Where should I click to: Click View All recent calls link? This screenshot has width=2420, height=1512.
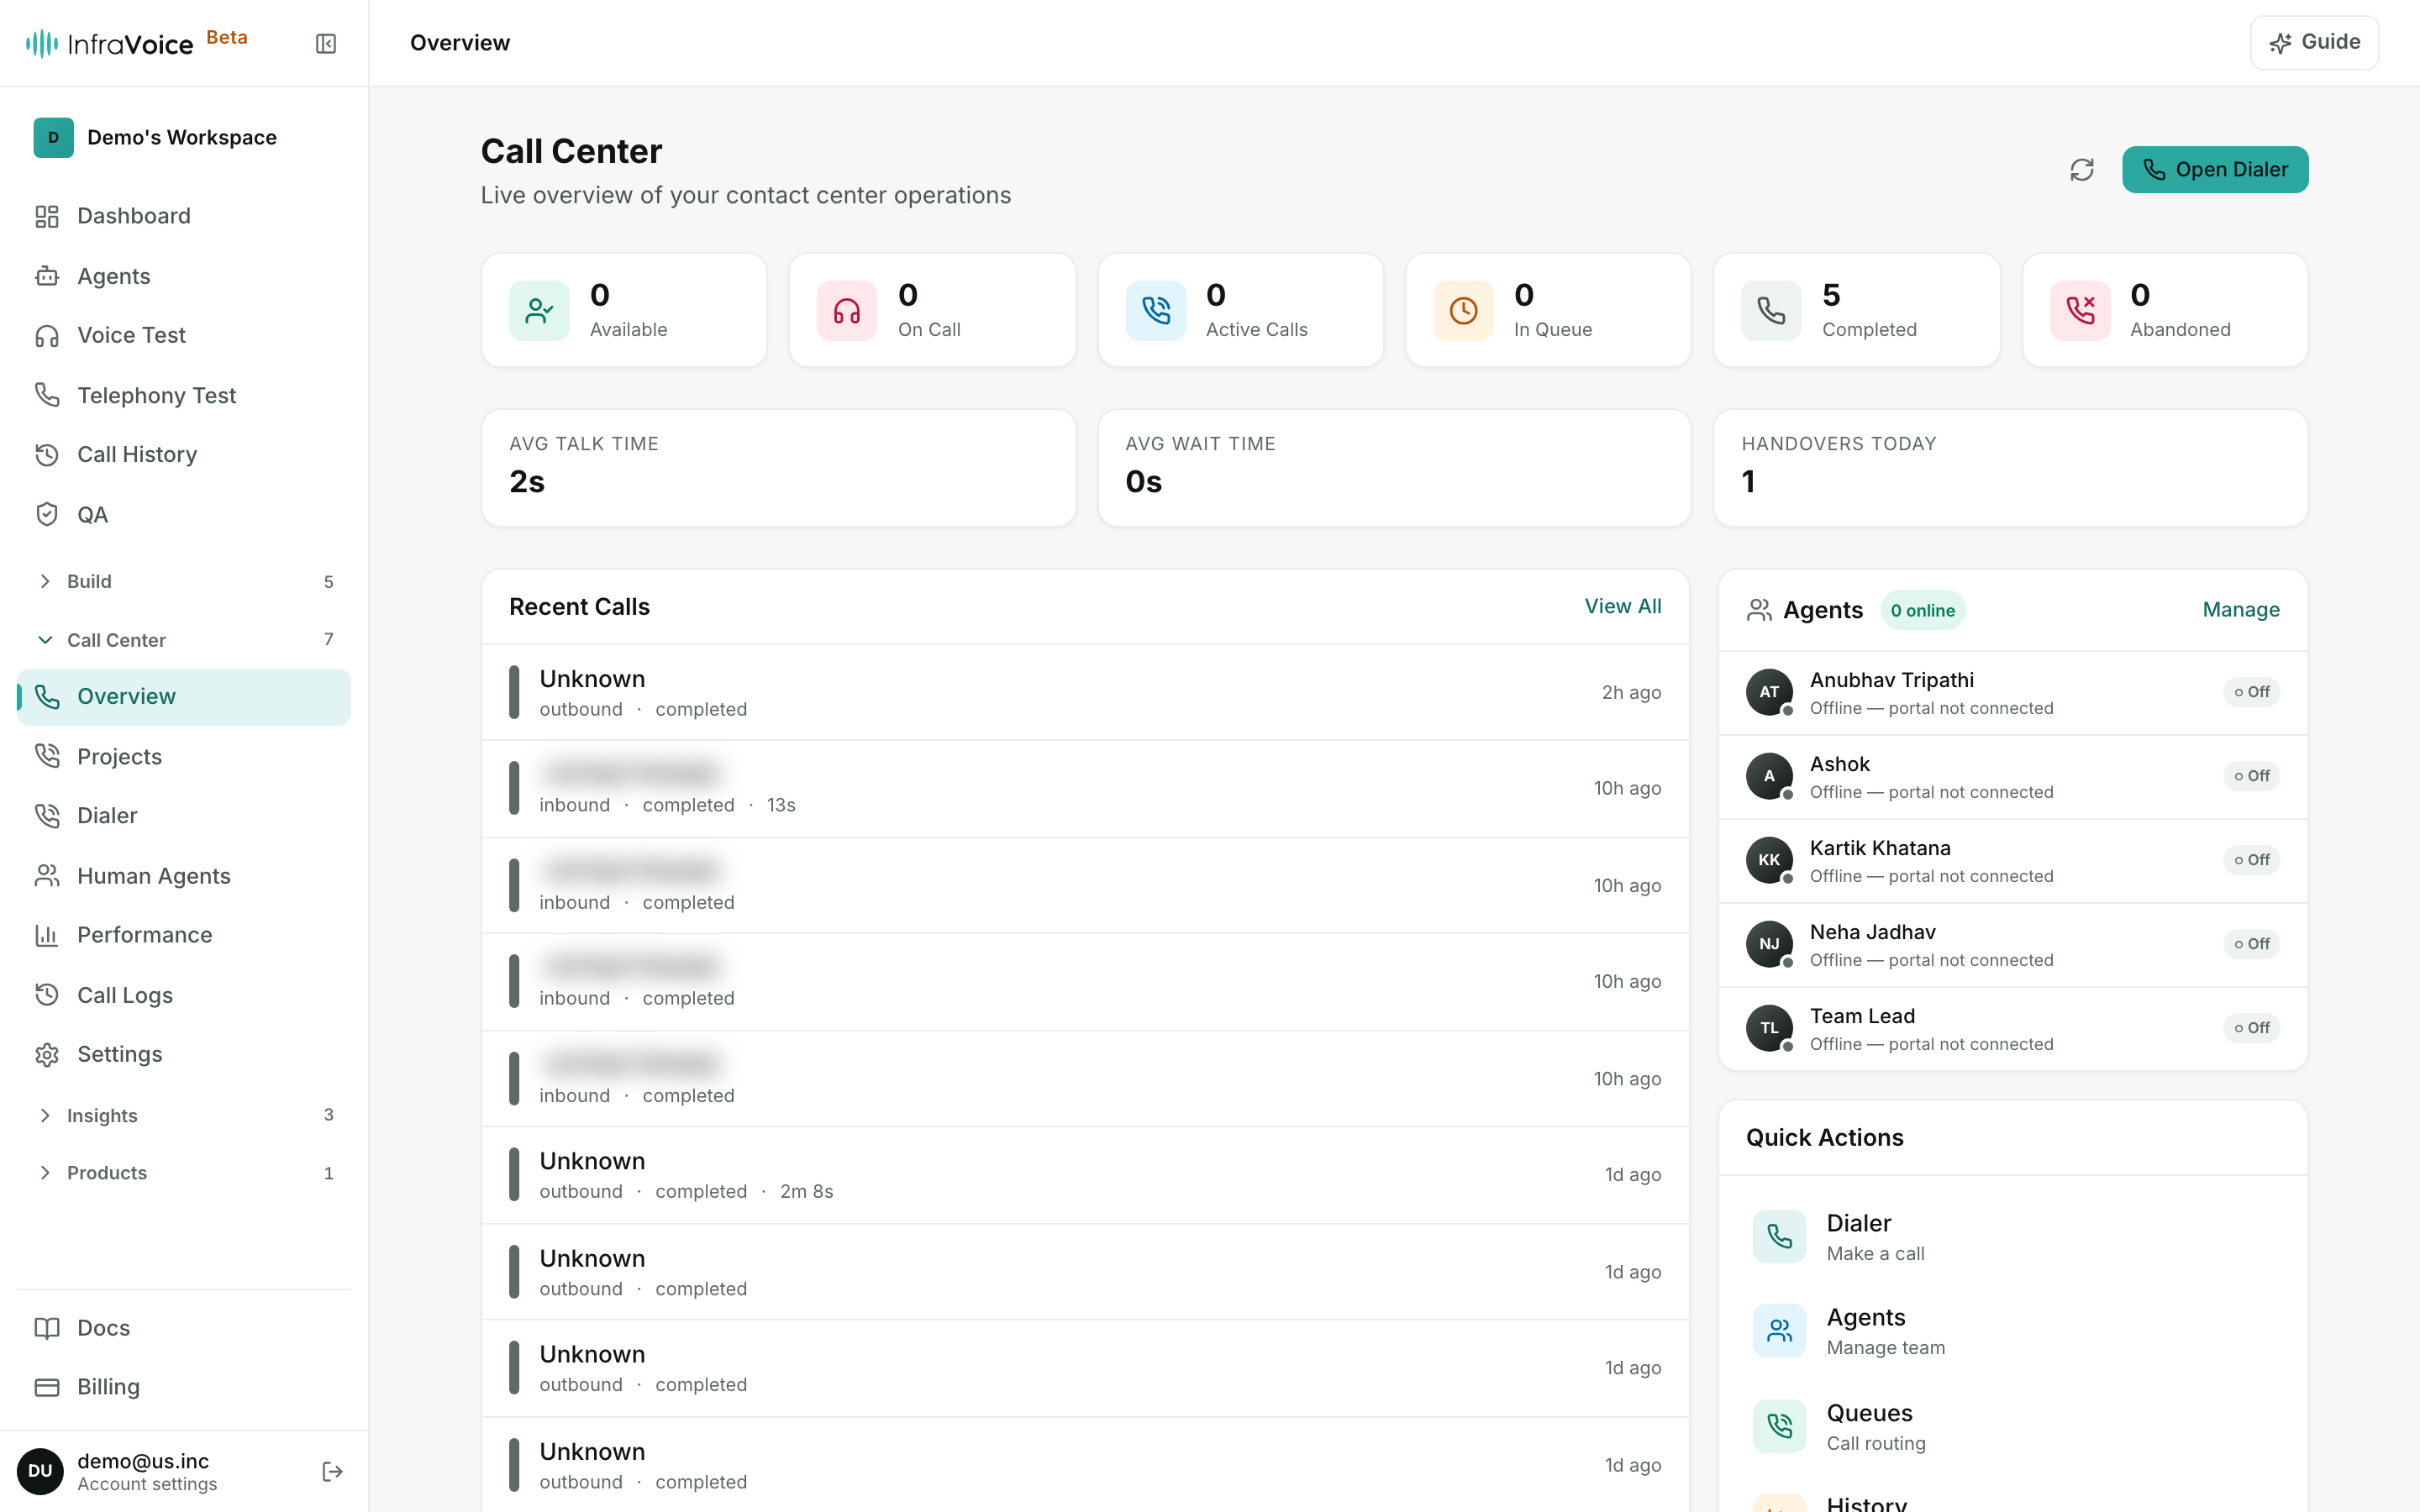1622,606
